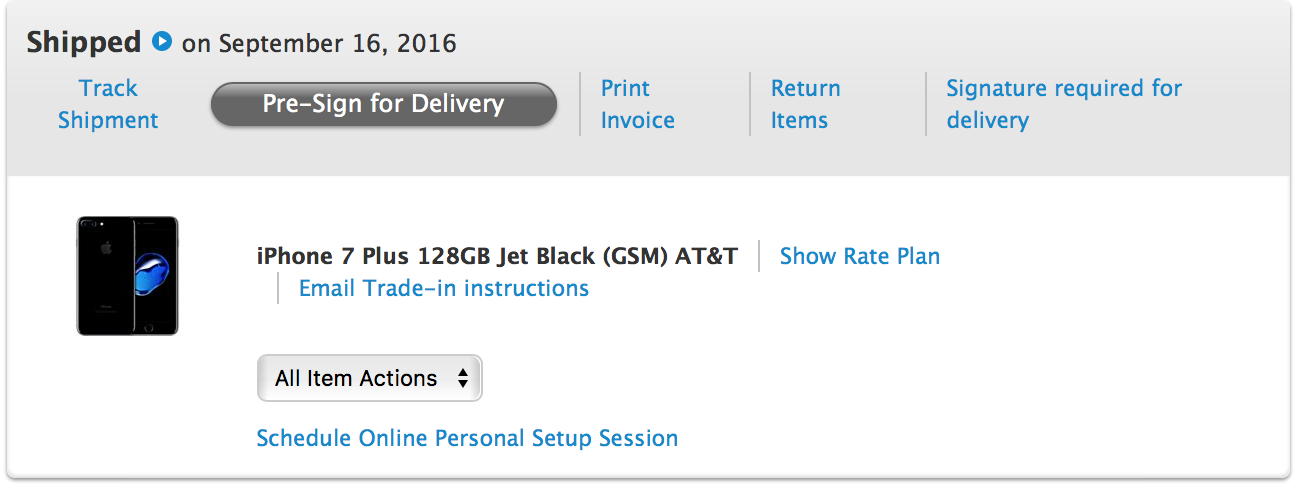Click the iPhone 7 Plus 128GB Jet Black title

click(497, 256)
